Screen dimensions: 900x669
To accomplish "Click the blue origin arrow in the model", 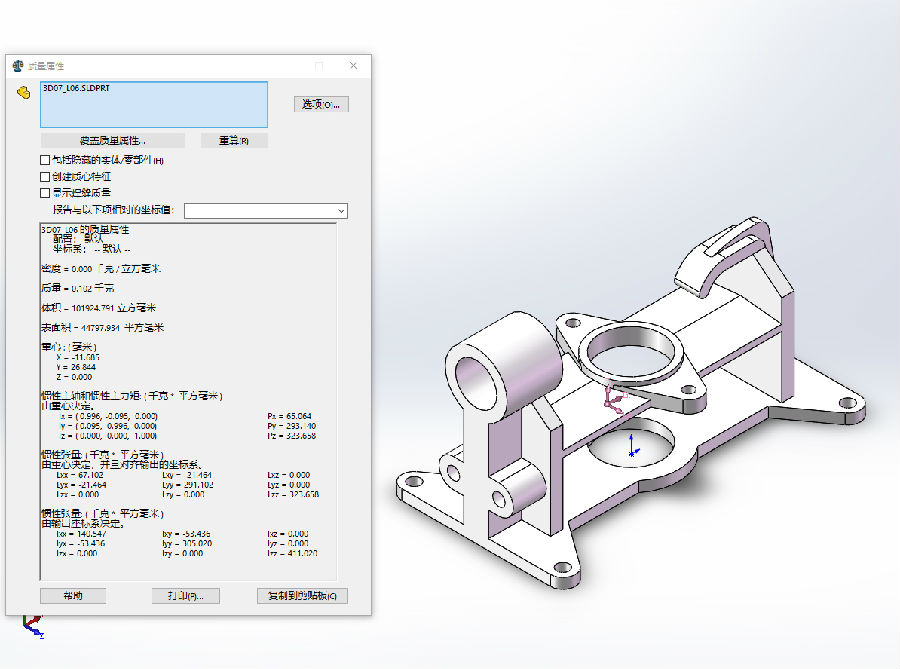I will pyautogui.click(x=631, y=446).
